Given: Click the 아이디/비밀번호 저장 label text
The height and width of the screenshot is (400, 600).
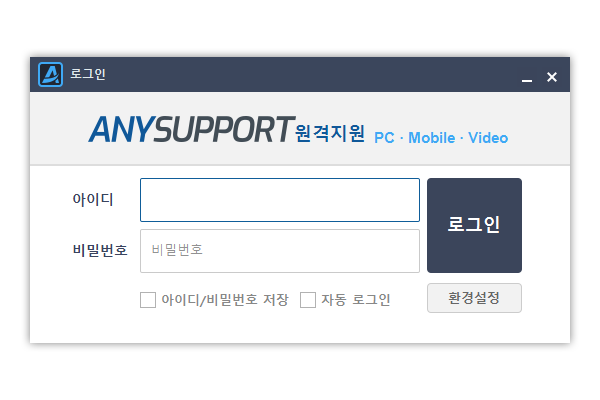Looking at the screenshot, I should pos(225,300).
